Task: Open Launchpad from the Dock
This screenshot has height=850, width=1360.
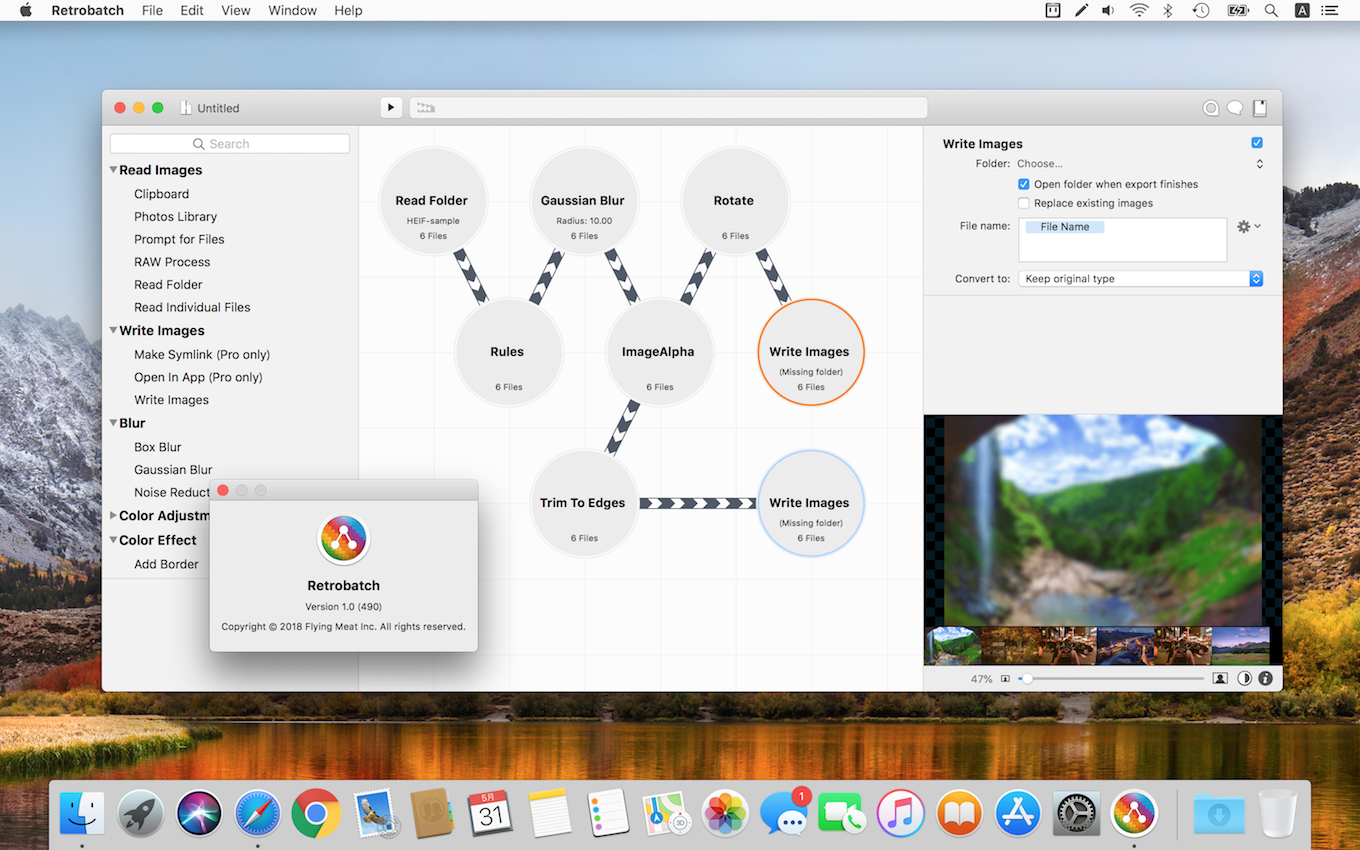Action: pos(141,813)
